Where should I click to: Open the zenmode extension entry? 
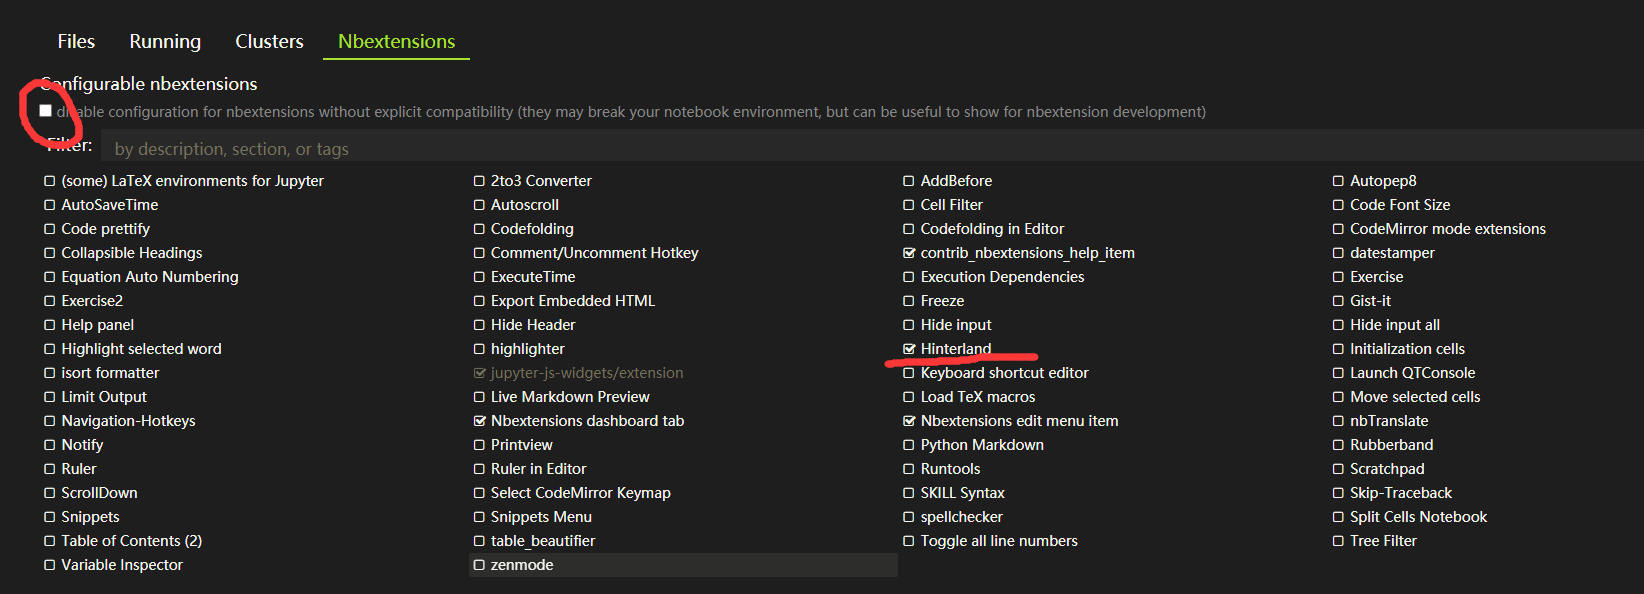(522, 565)
